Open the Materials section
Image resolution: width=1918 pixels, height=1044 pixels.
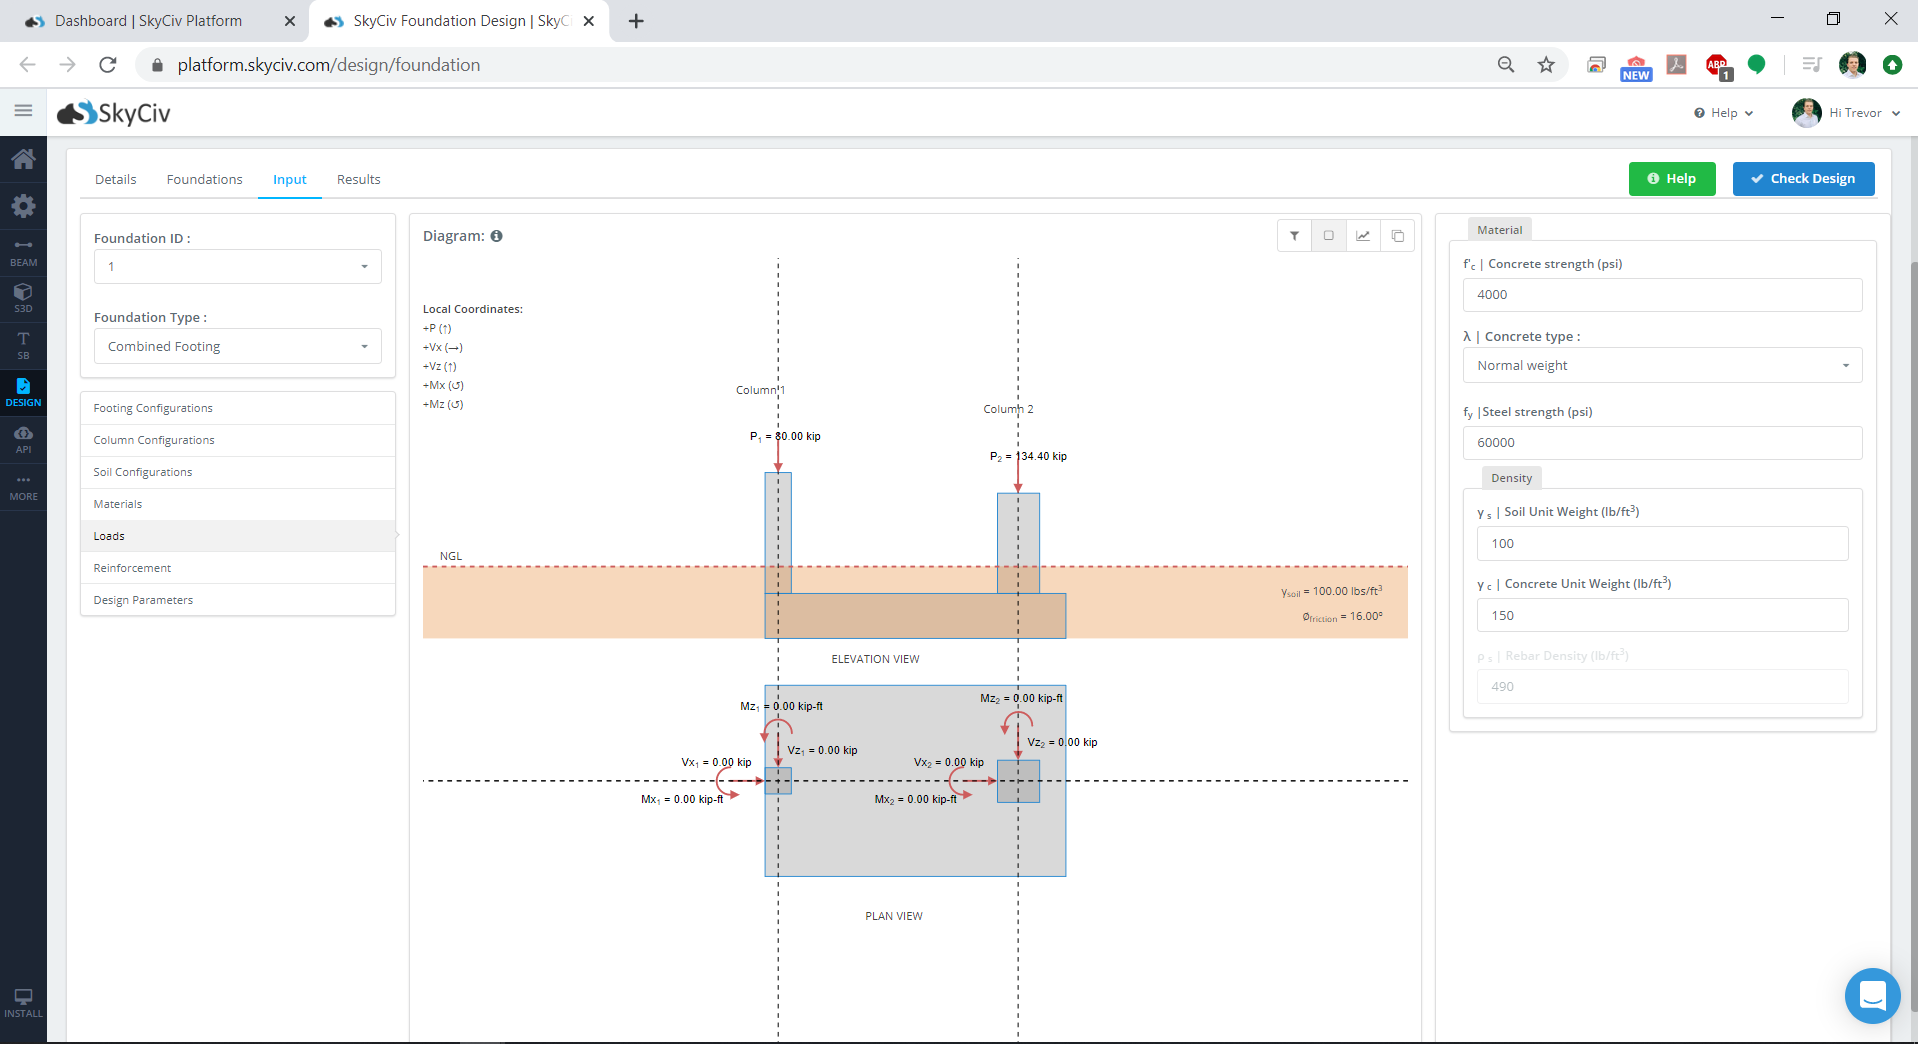pos(238,504)
